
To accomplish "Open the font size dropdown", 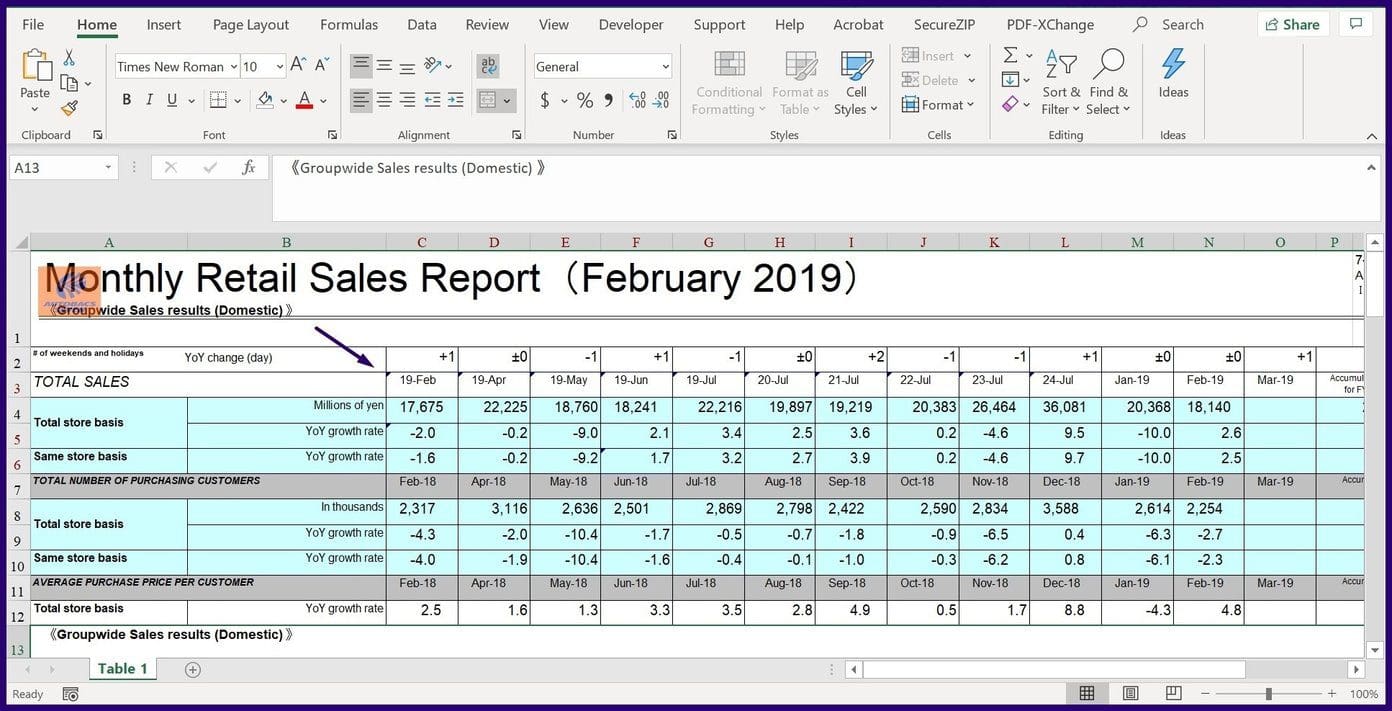I will (280, 67).
